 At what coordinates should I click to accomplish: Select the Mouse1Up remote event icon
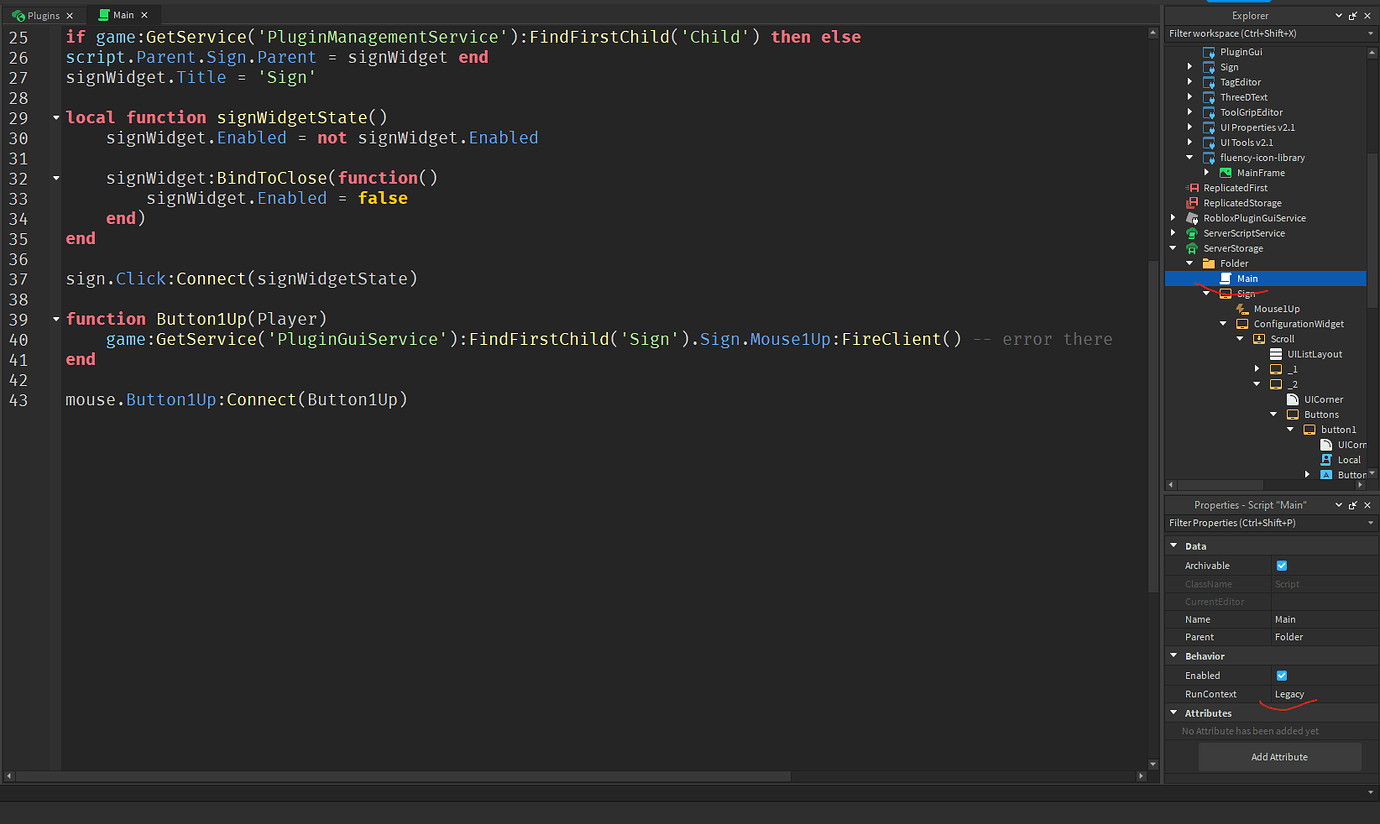coord(1243,309)
